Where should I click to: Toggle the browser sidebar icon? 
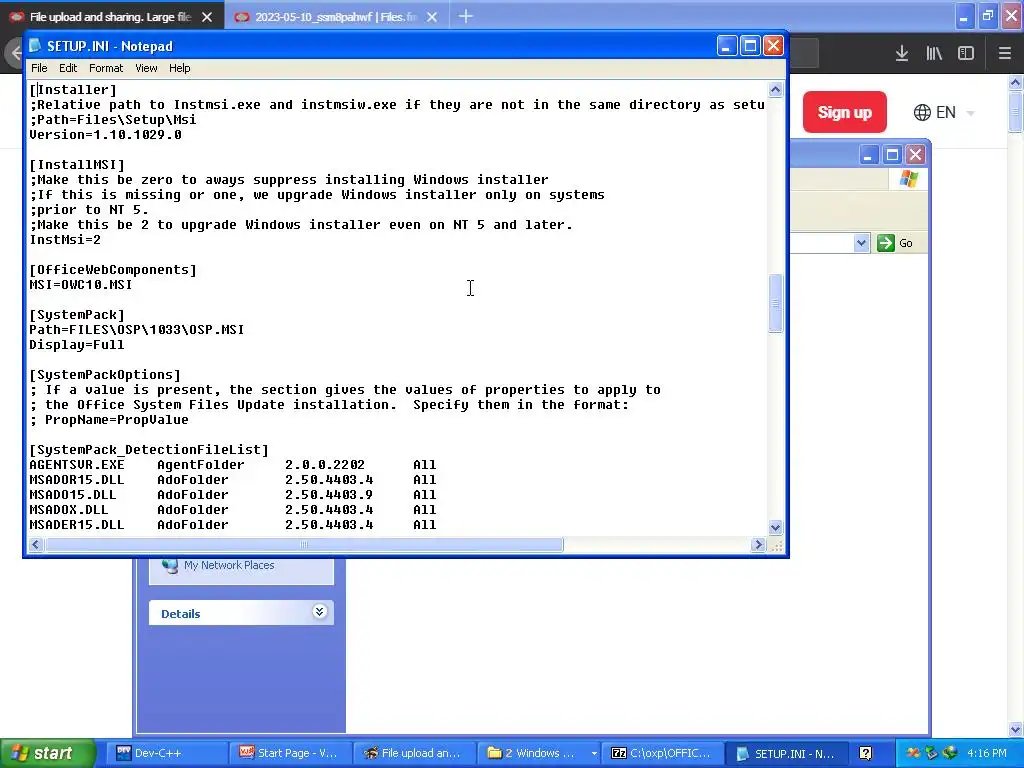point(966,54)
